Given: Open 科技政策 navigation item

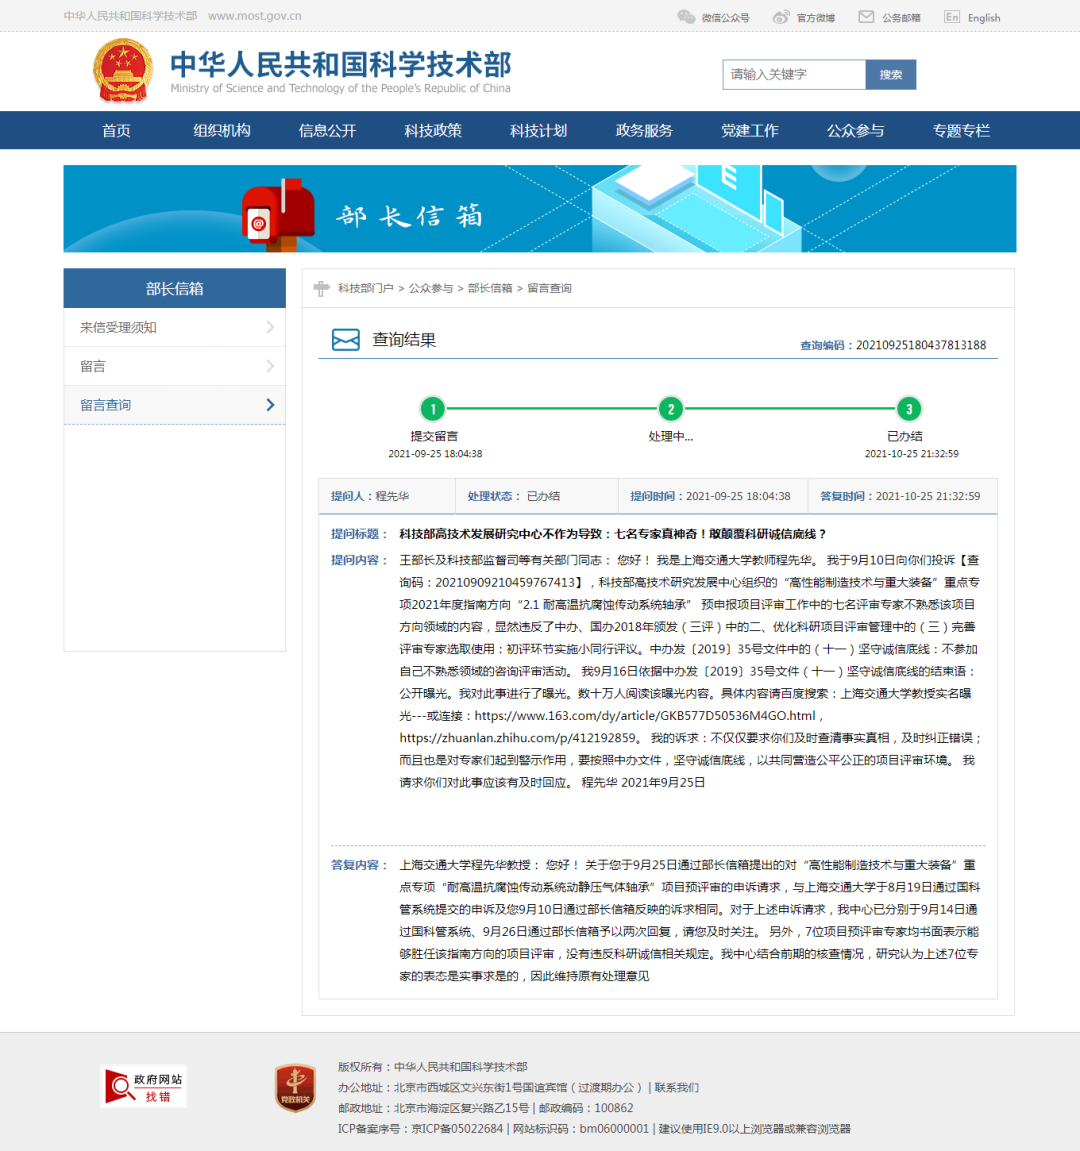Looking at the screenshot, I should pos(433,131).
